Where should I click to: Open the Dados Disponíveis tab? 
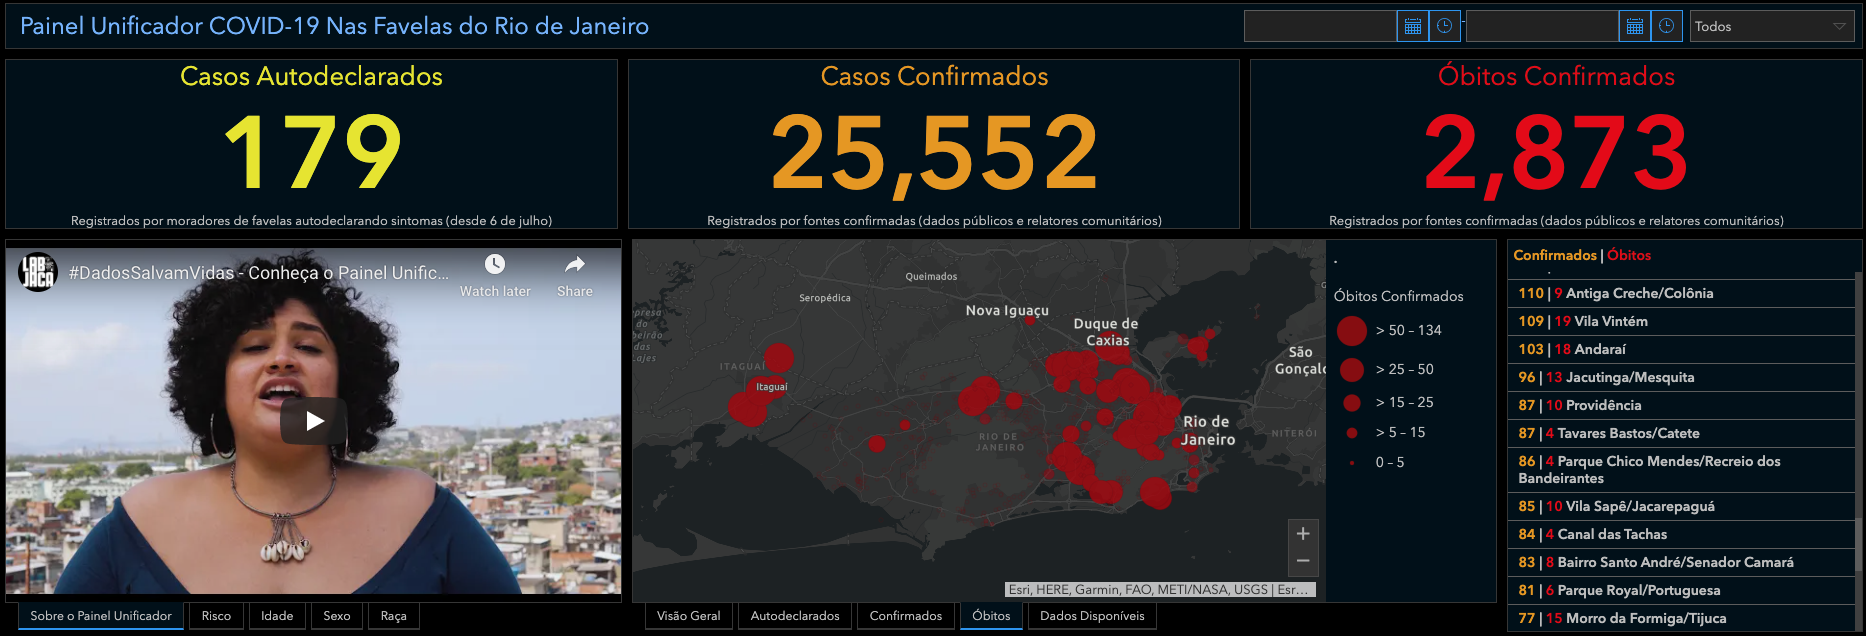(x=1092, y=616)
